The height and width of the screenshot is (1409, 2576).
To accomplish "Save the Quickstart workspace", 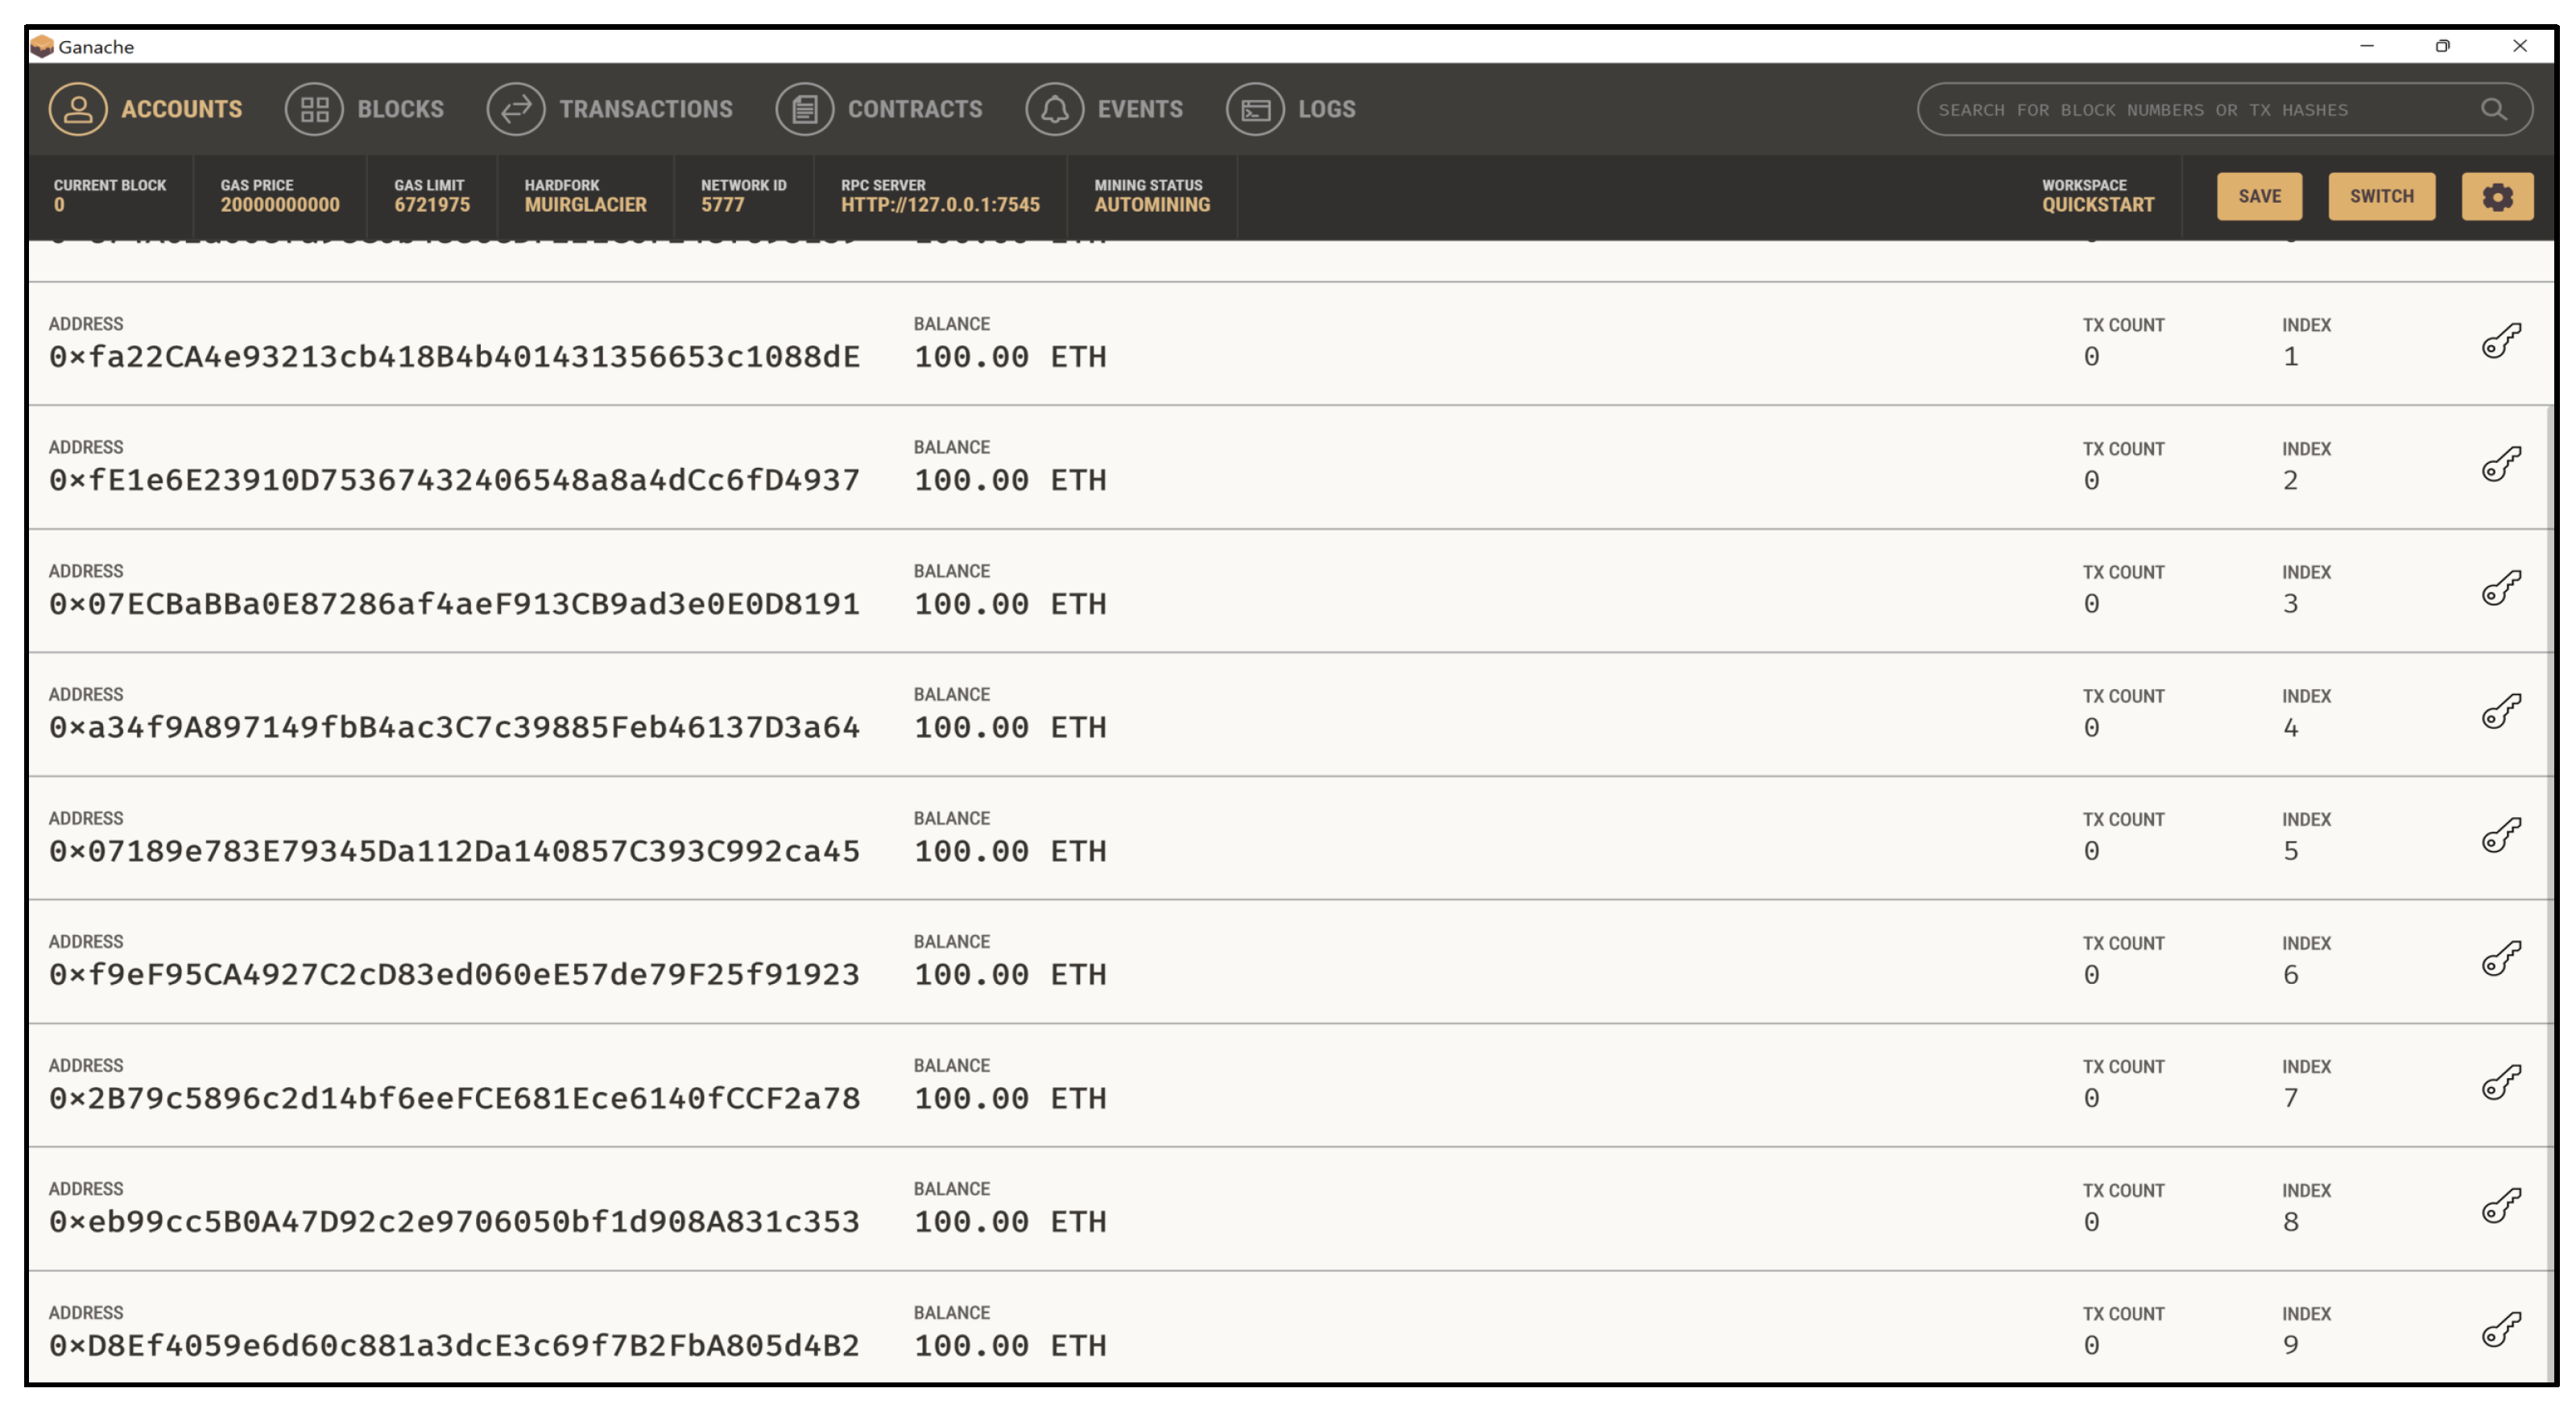I will (x=2258, y=196).
